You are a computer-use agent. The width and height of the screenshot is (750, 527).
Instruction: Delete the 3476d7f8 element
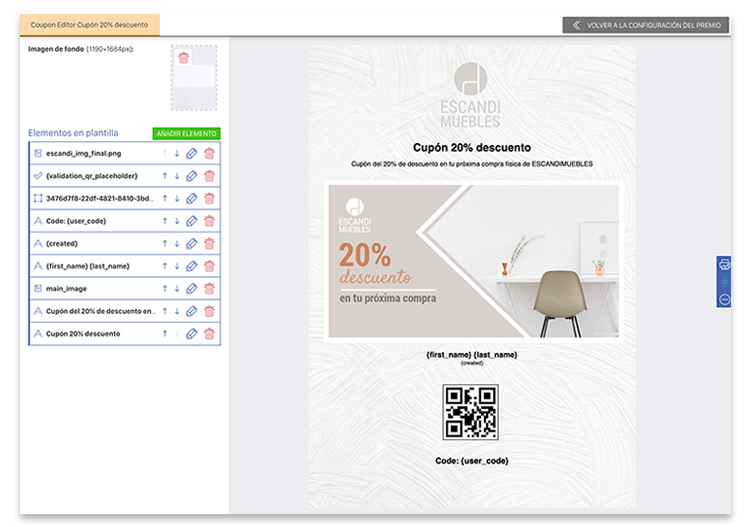click(x=209, y=198)
